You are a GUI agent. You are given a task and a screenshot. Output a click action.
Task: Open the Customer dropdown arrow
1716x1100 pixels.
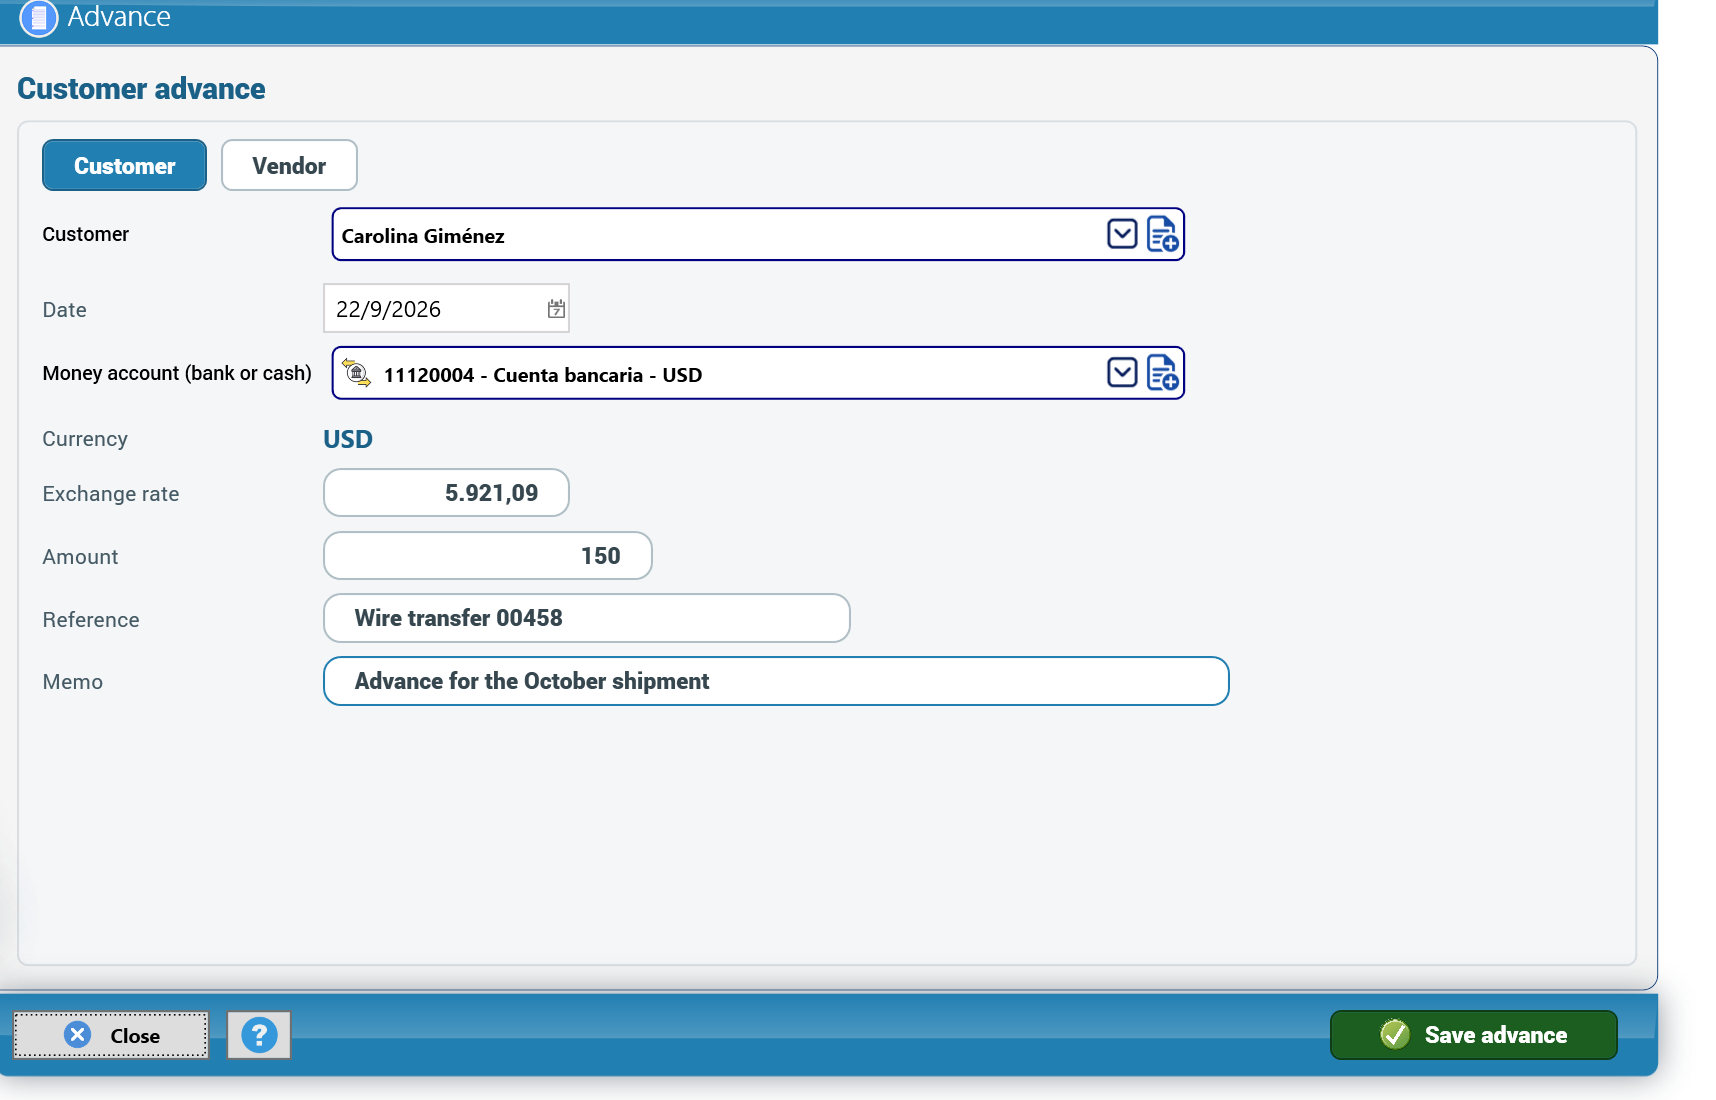coord(1122,234)
